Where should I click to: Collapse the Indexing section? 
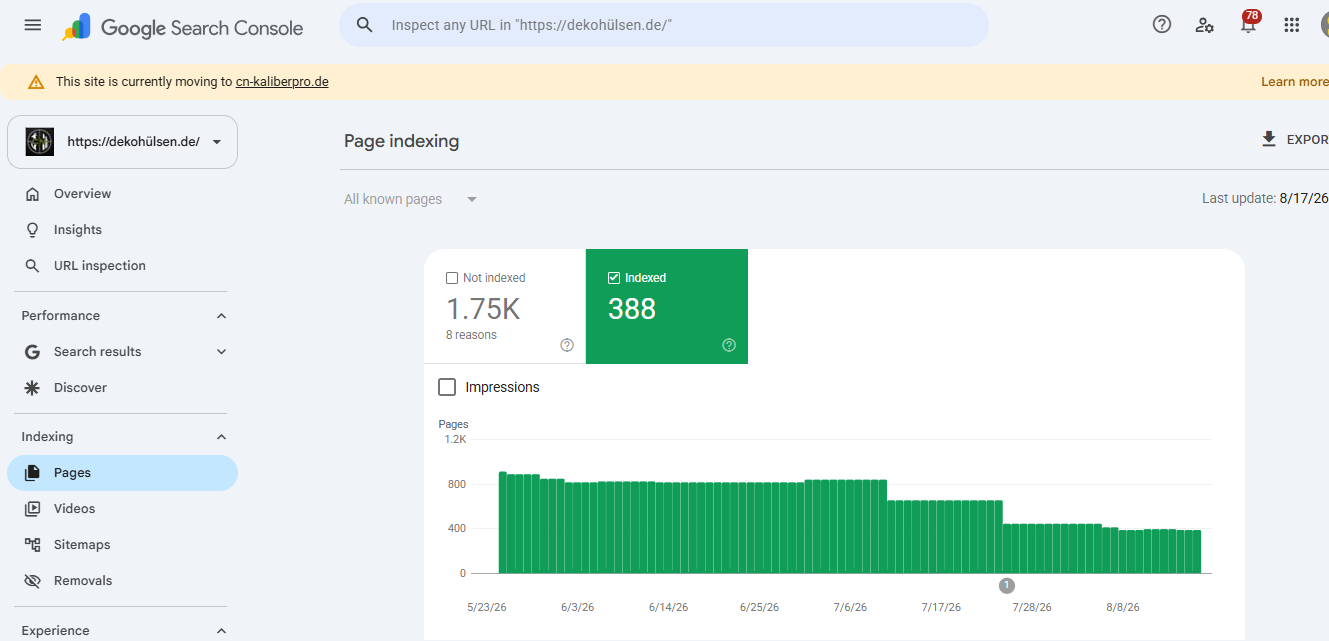[222, 437]
